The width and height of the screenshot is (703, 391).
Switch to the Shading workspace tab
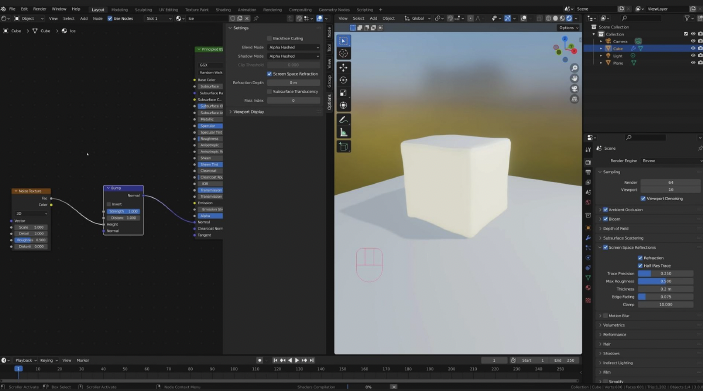point(223,9)
